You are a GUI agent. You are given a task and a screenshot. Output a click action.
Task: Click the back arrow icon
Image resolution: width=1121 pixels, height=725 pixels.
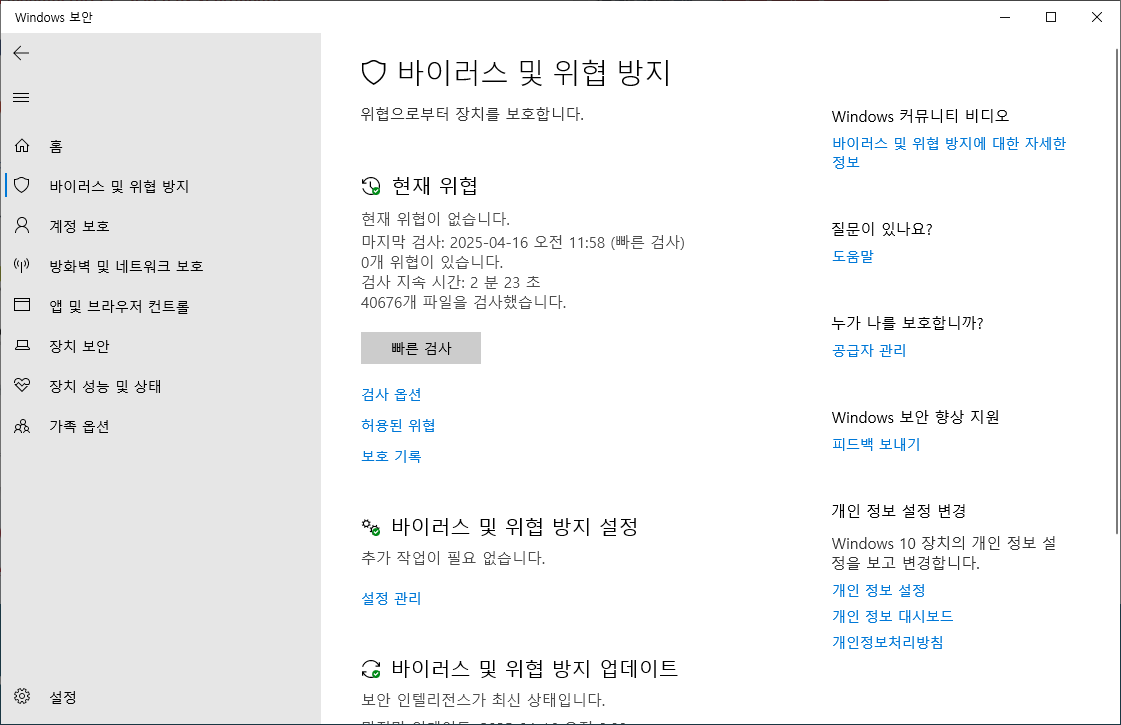pyautogui.click(x=21, y=53)
